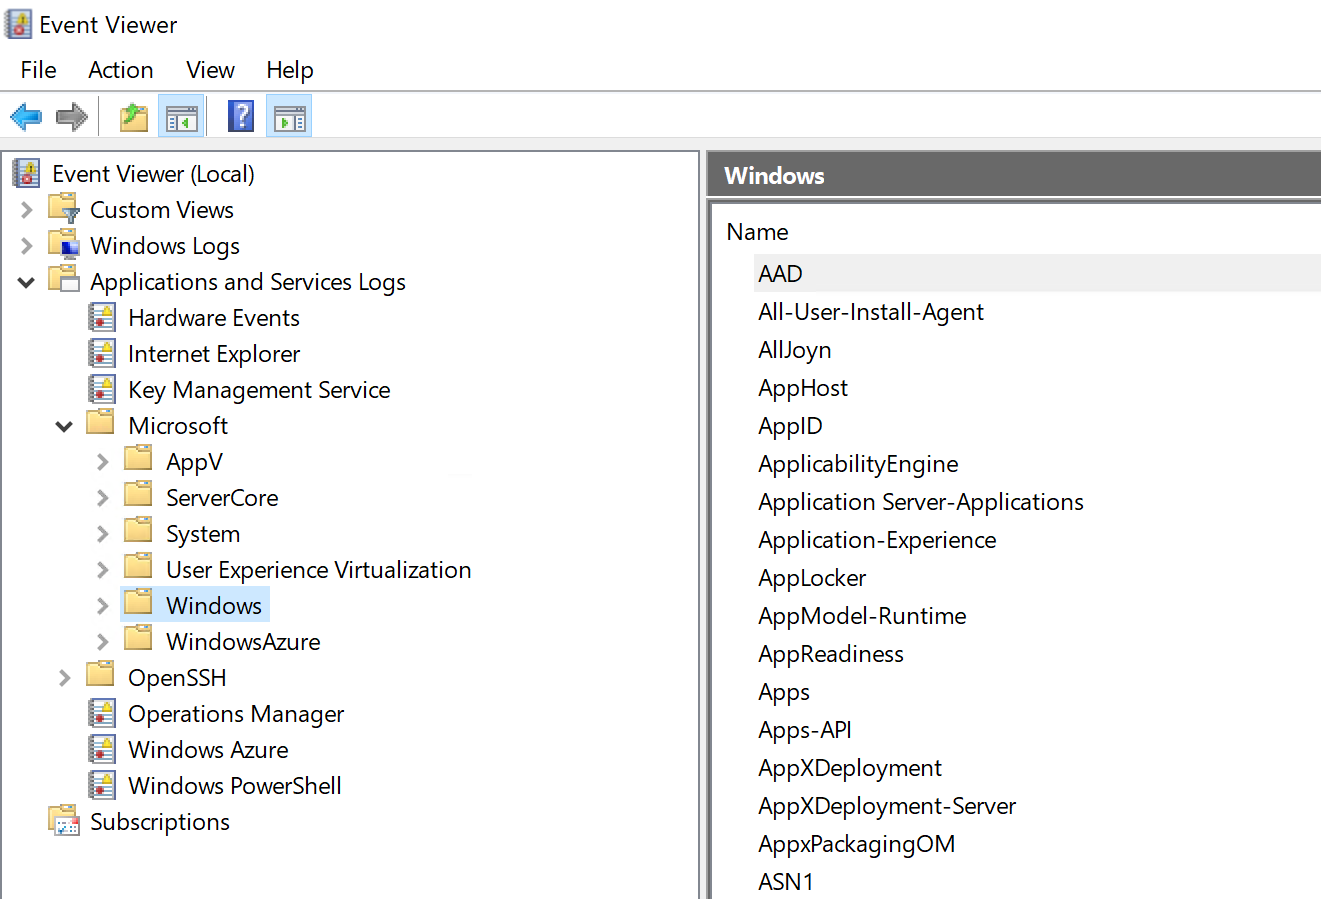The height and width of the screenshot is (899, 1321).
Task: Click the Windows PowerShell log icon
Action: pyautogui.click(x=102, y=785)
